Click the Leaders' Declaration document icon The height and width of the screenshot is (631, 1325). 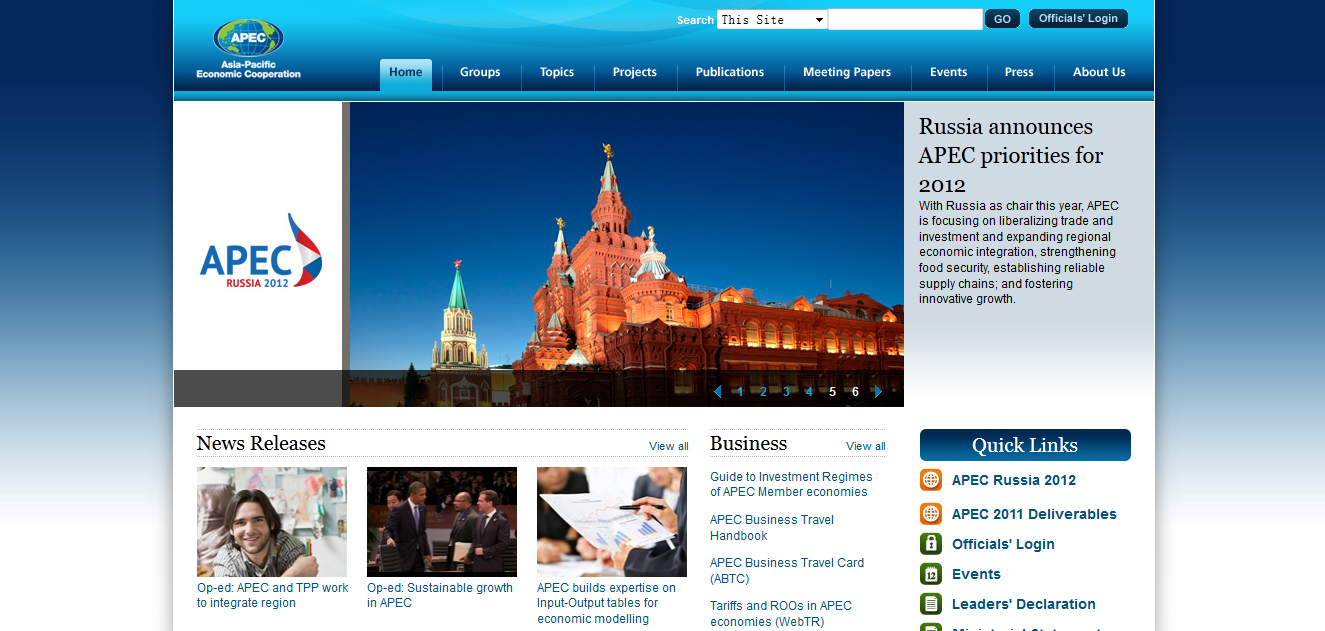click(931, 604)
